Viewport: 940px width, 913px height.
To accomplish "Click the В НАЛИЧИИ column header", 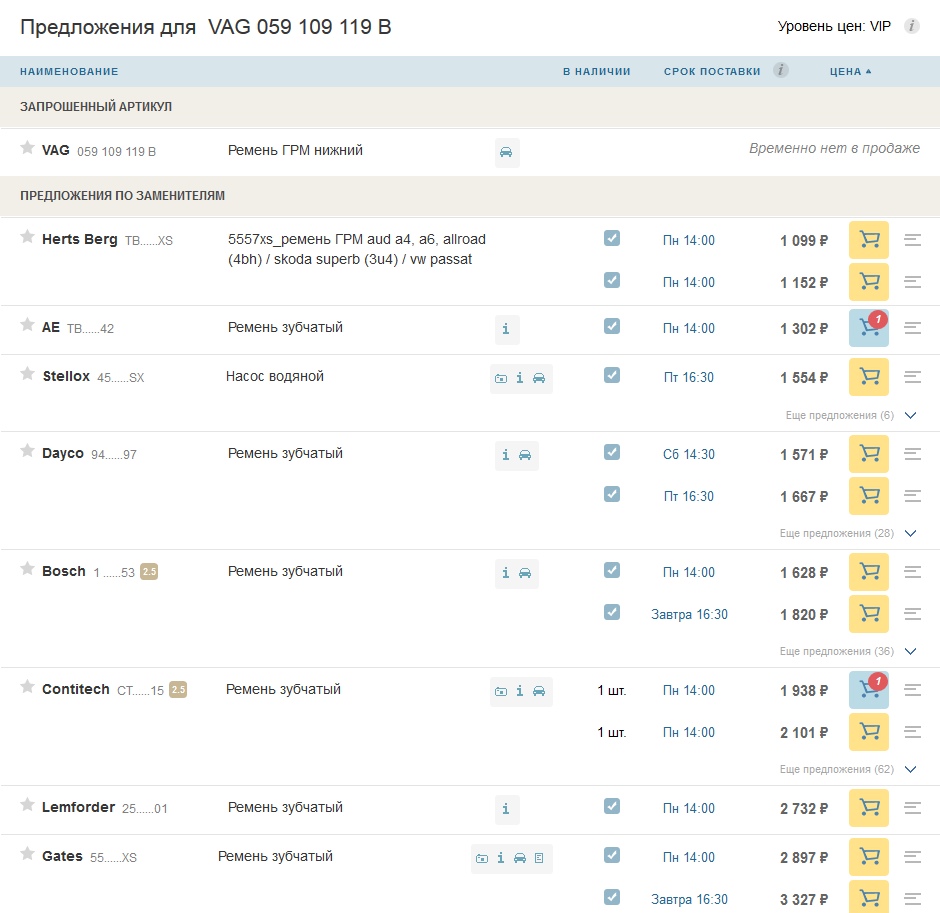I will point(596,71).
